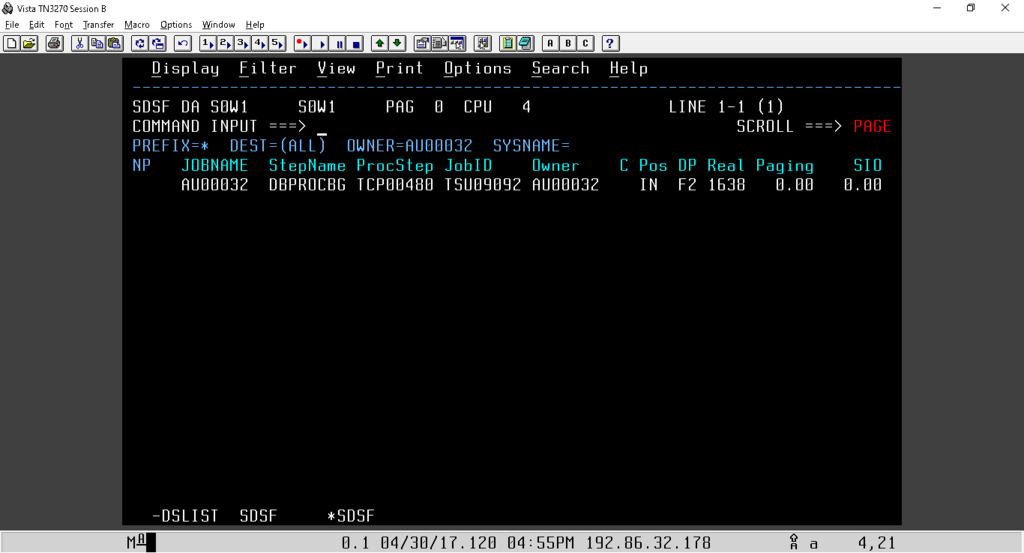Click the yellow clipboard toolbar icon
Image resolution: width=1024 pixels, height=553 pixels.
pyautogui.click(x=507, y=44)
